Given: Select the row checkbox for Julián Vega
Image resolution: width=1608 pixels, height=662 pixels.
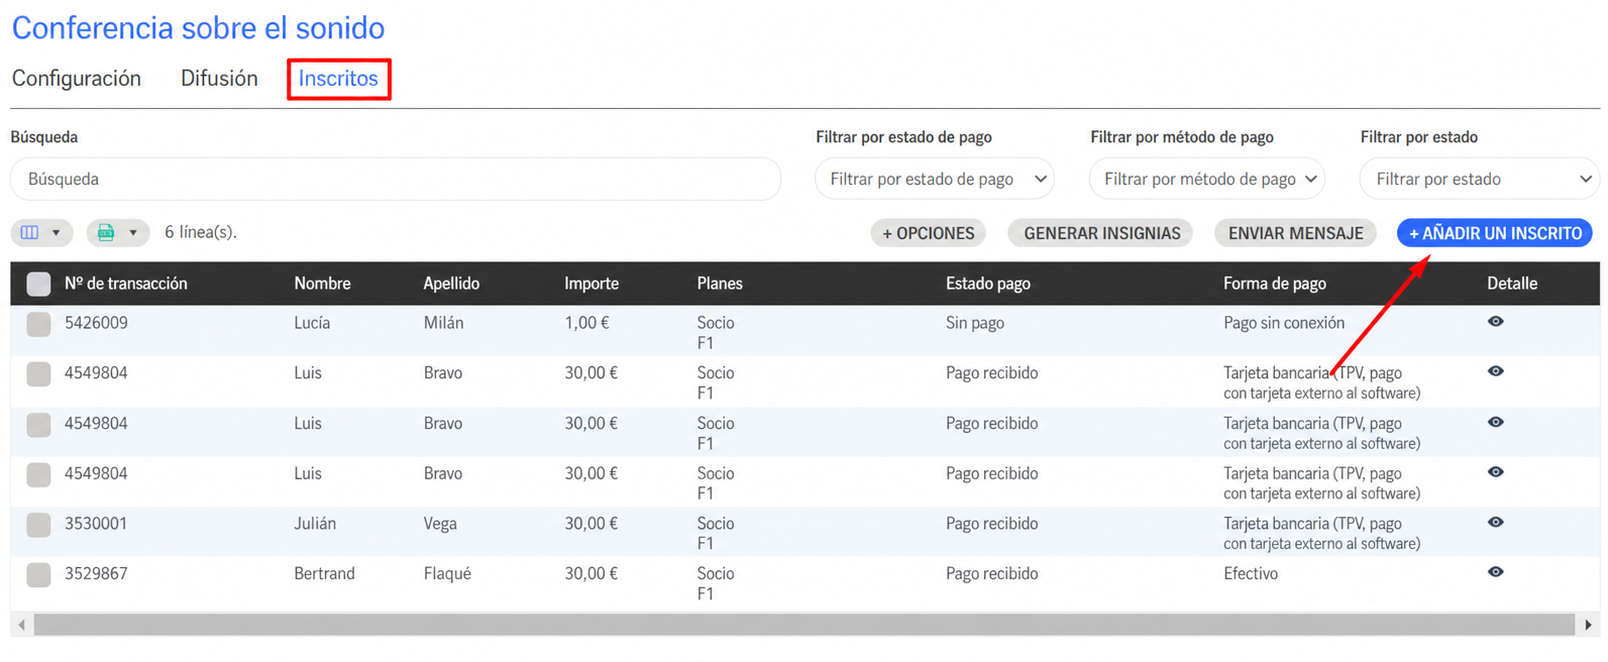Looking at the screenshot, I should click(x=39, y=524).
